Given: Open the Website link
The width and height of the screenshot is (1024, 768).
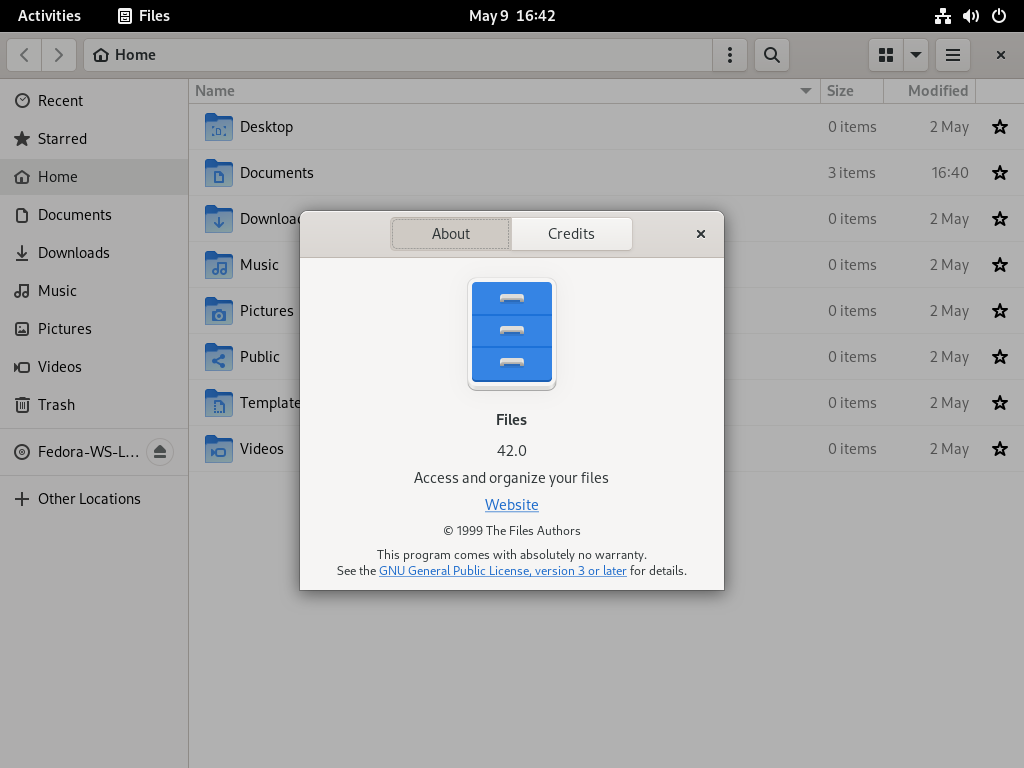Looking at the screenshot, I should pos(511,505).
